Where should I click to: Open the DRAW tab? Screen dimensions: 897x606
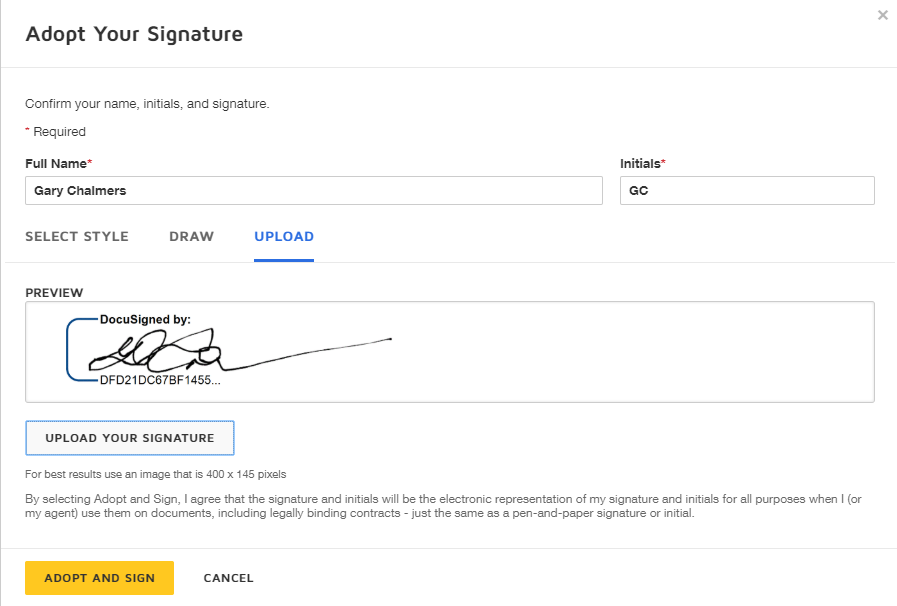pos(191,236)
